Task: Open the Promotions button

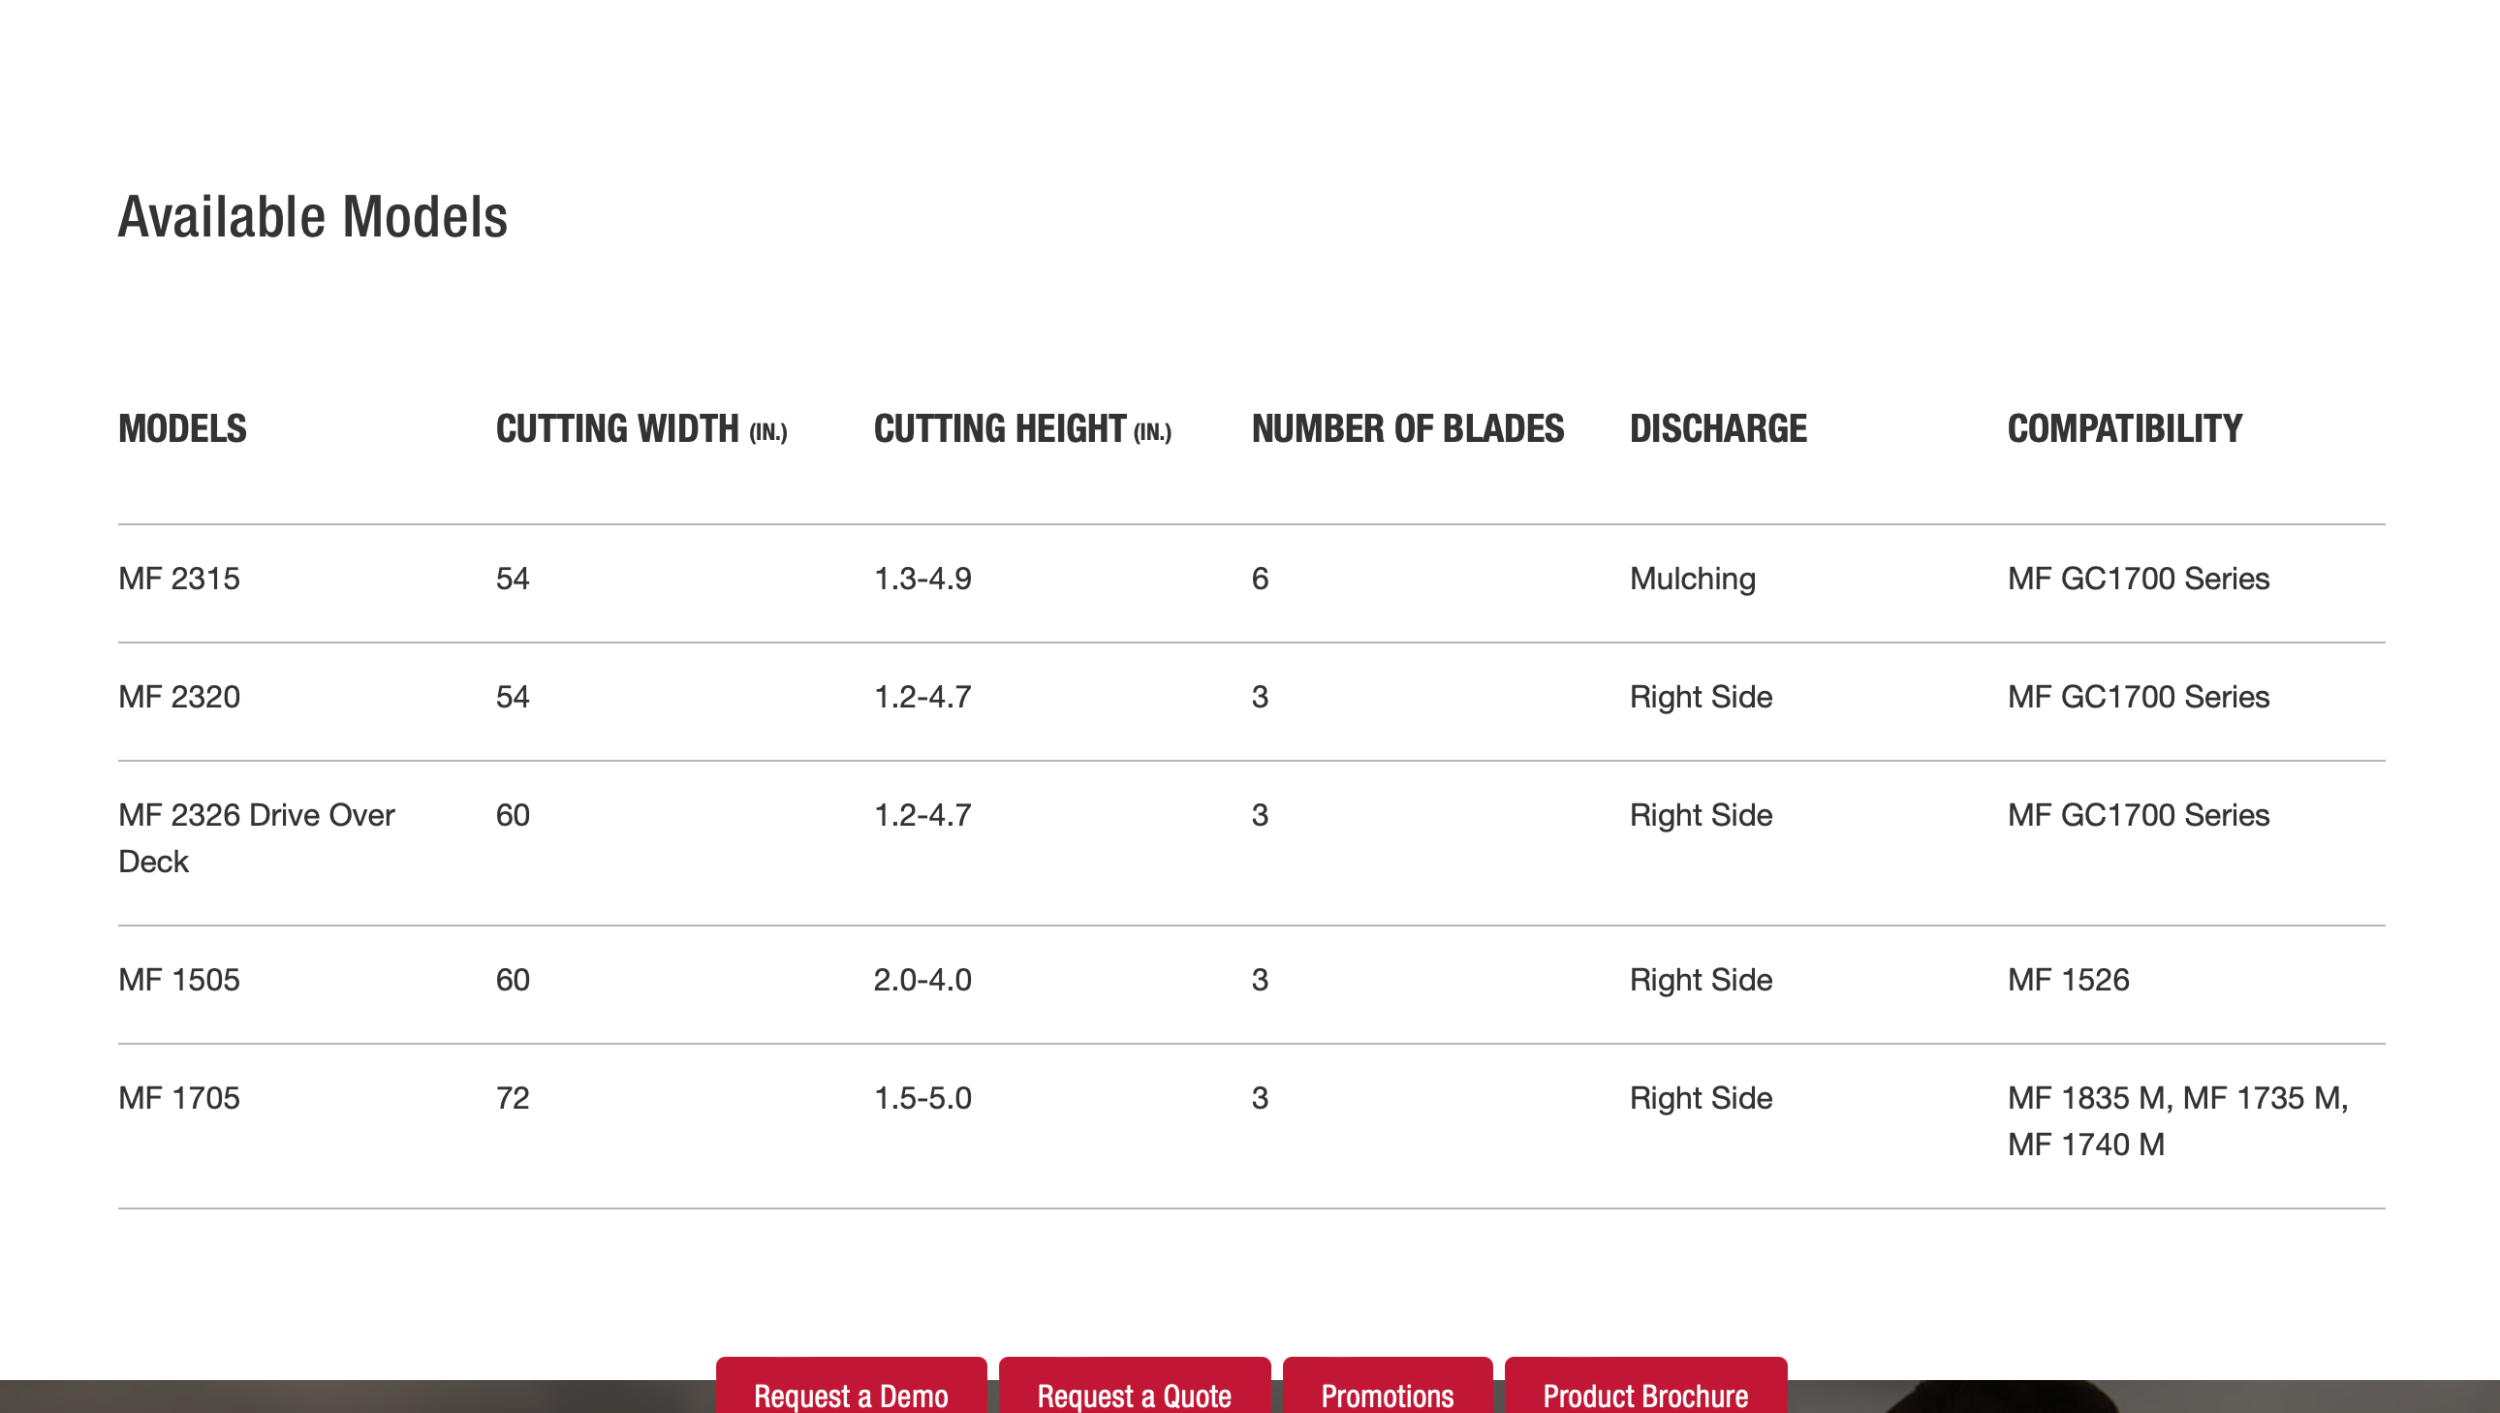Action: pyautogui.click(x=1387, y=1386)
